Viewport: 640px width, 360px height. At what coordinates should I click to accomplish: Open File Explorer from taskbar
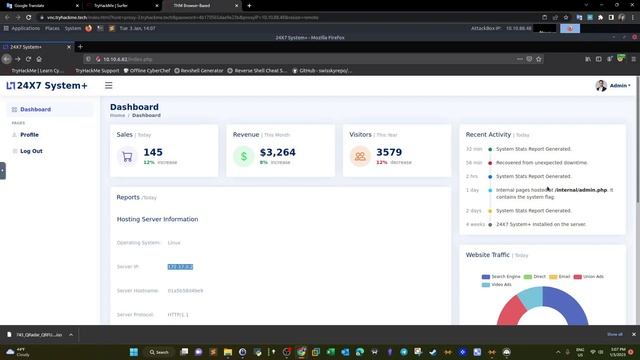[x=228, y=352]
